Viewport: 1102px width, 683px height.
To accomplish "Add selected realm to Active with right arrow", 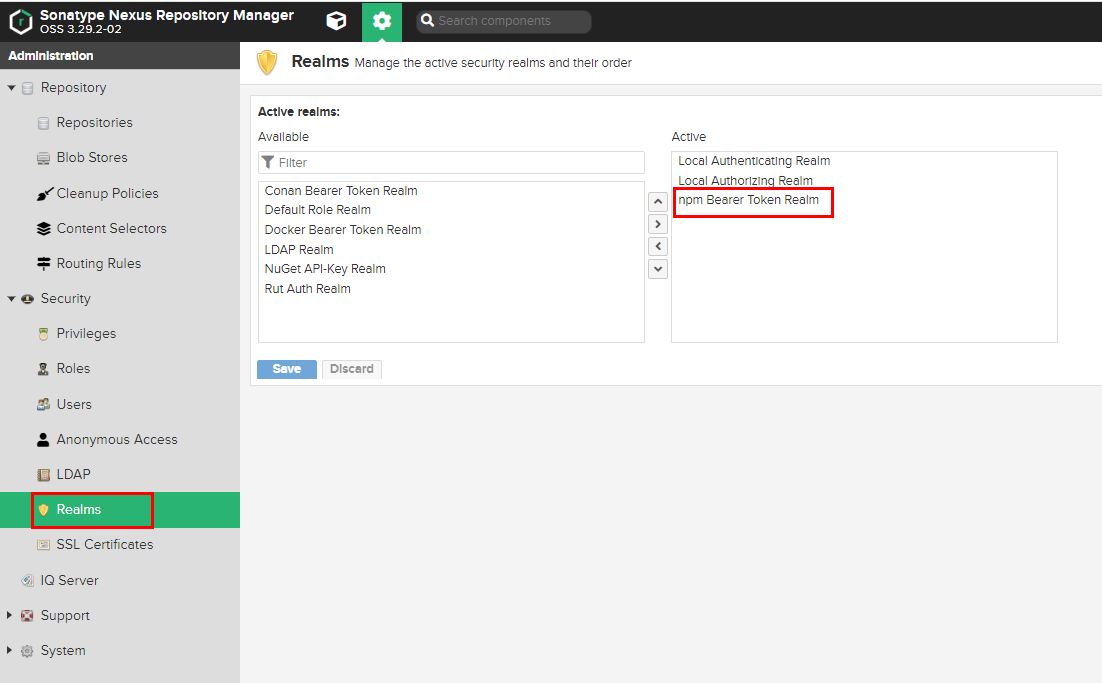I will tap(658, 224).
